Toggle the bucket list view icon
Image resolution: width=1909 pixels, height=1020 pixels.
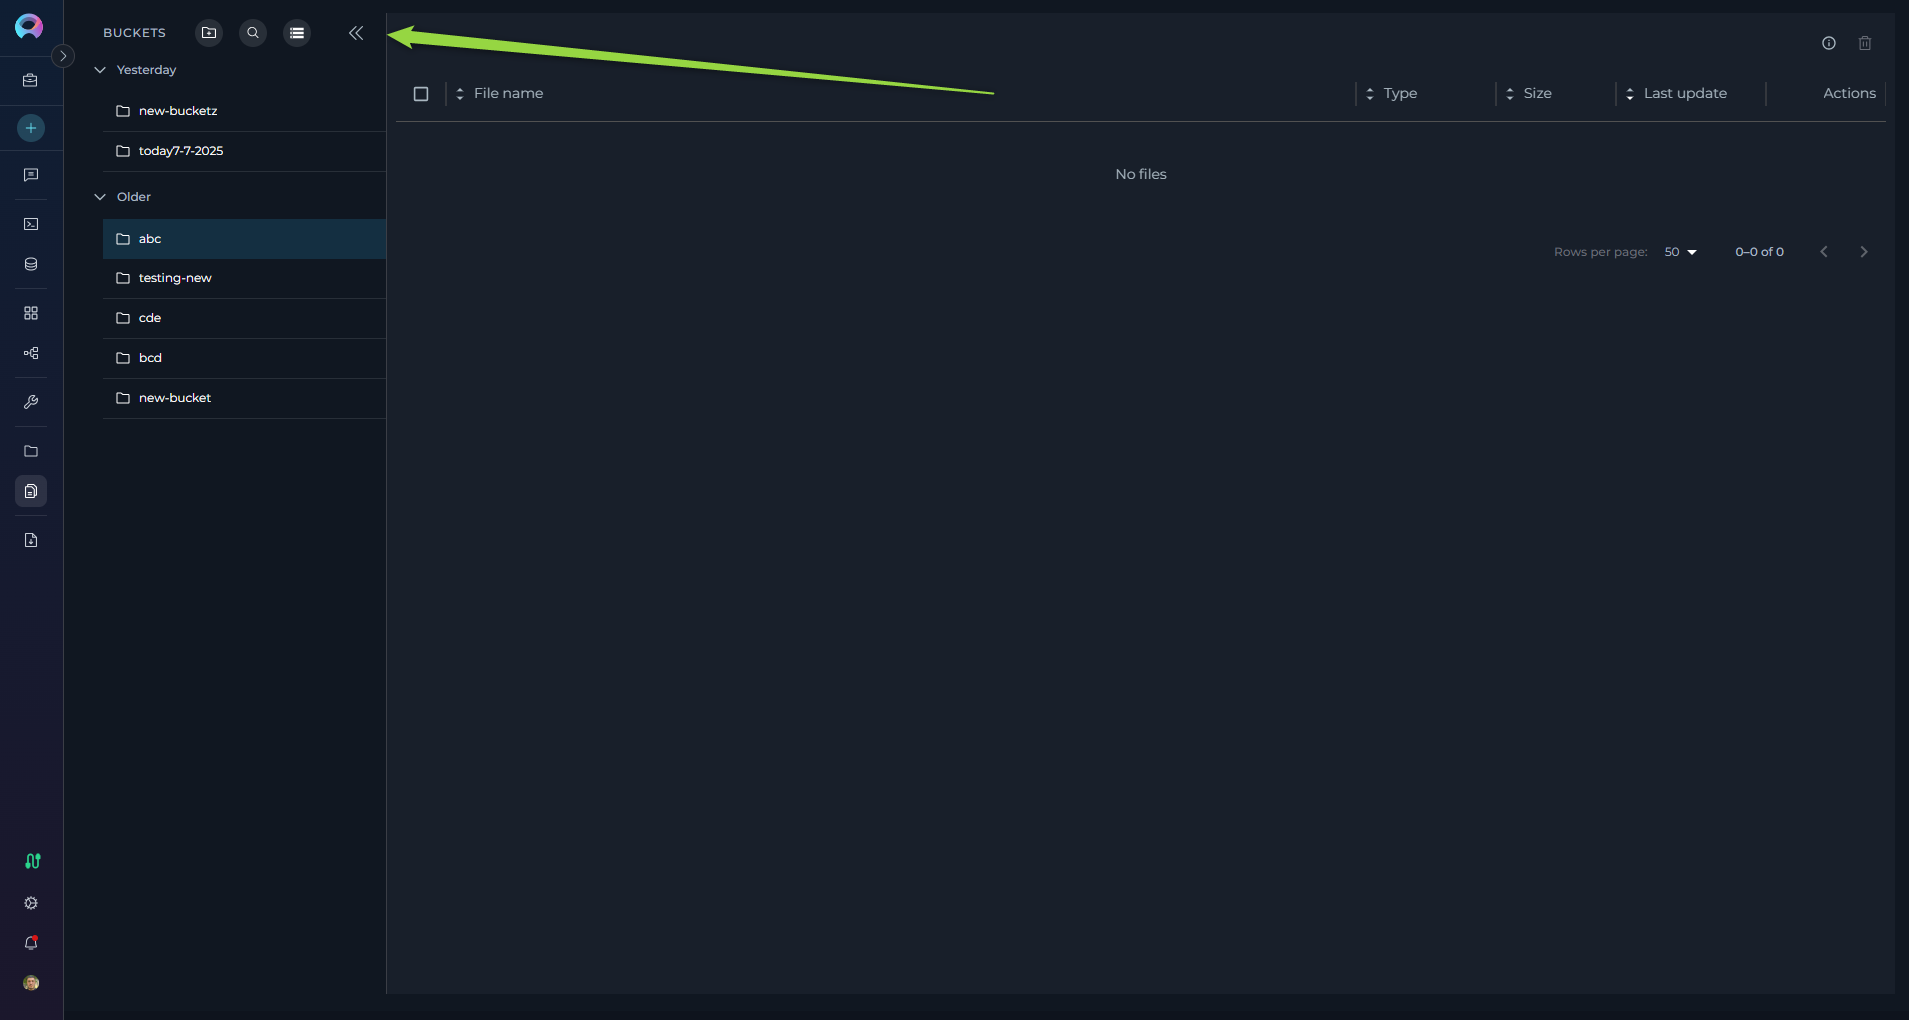297,33
